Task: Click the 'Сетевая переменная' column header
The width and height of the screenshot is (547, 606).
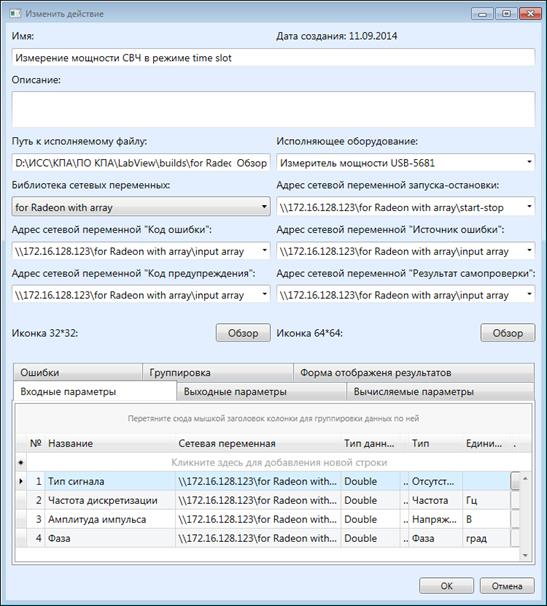Action: (x=258, y=443)
